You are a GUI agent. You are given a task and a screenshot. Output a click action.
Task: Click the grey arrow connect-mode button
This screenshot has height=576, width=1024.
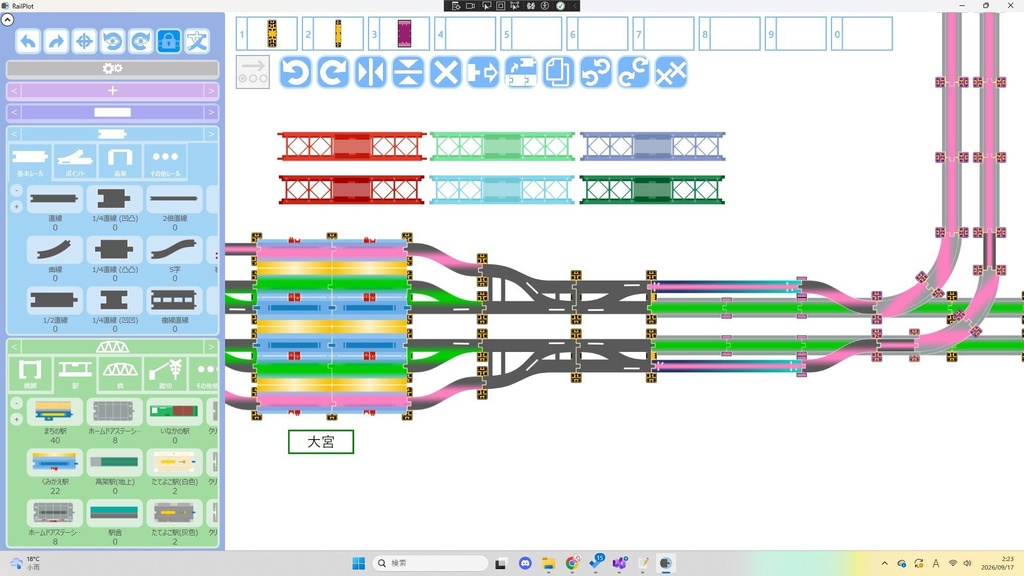(x=253, y=72)
